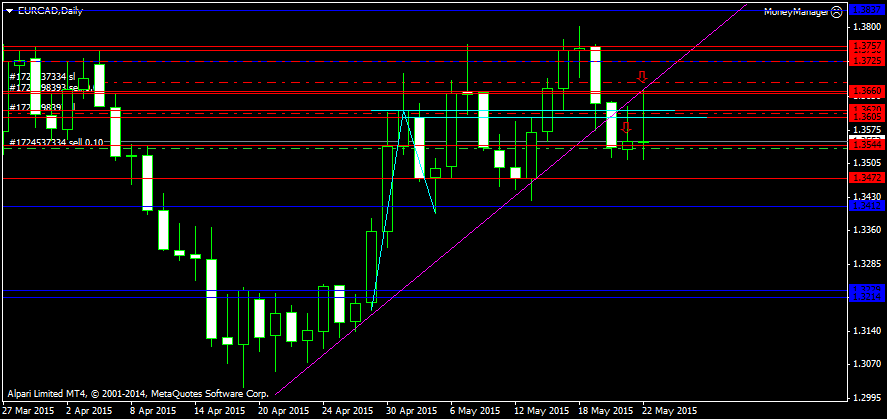Click the 30 Apr 2015 date label

point(411,411)
